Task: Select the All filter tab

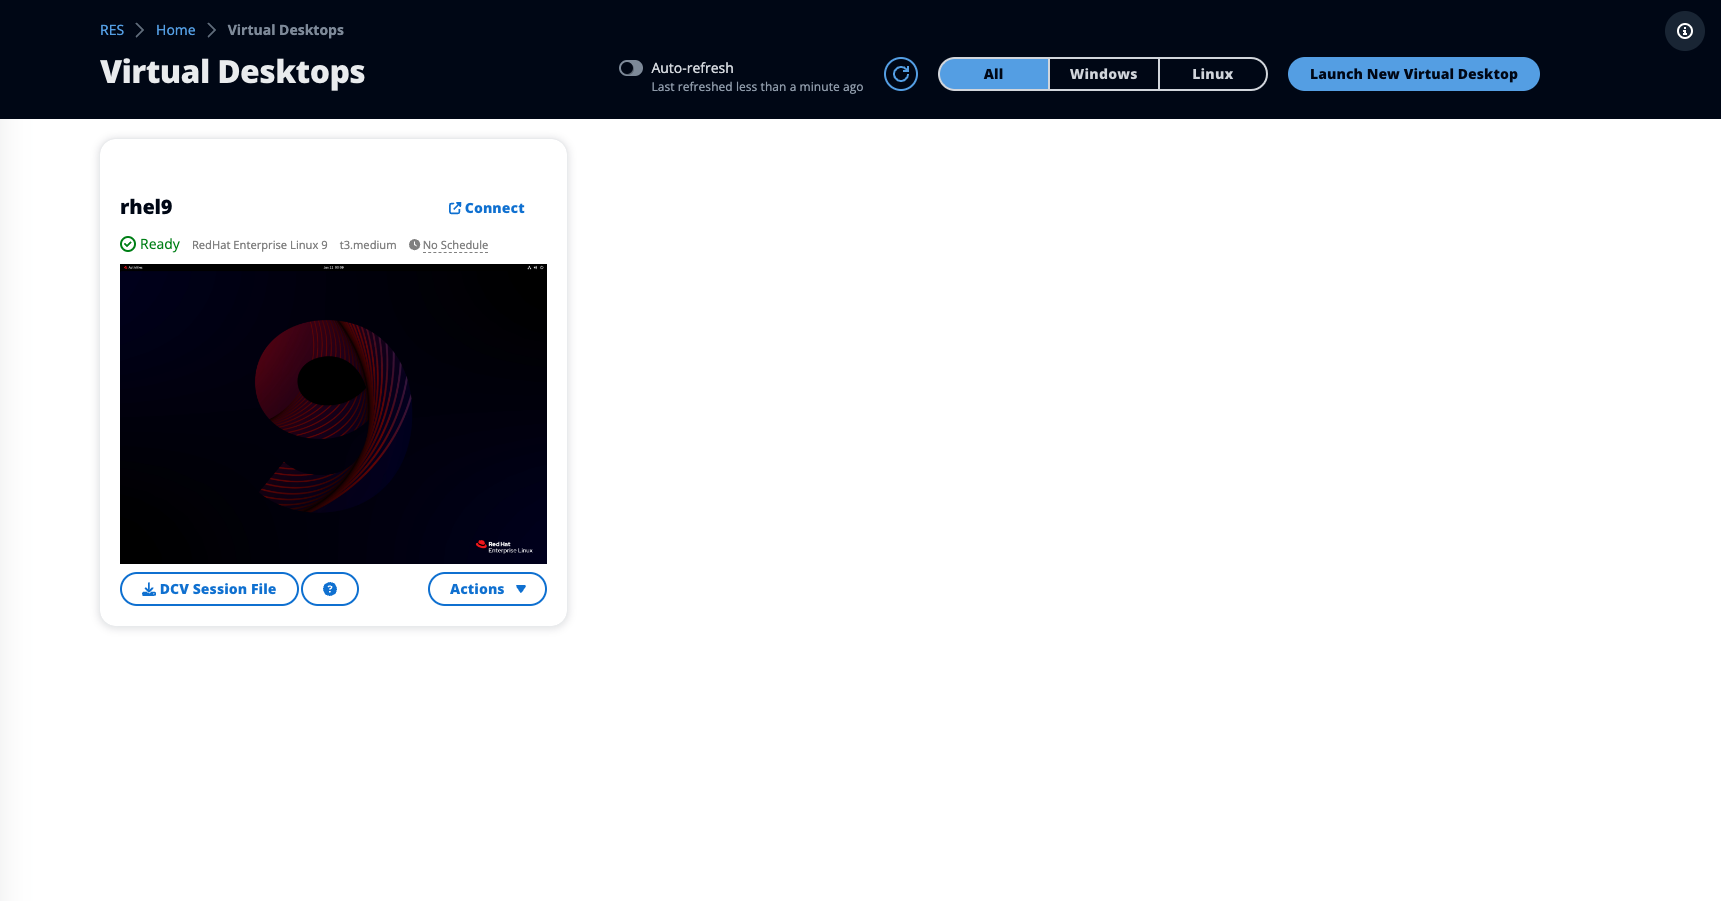Action: (x=993, y=73)
